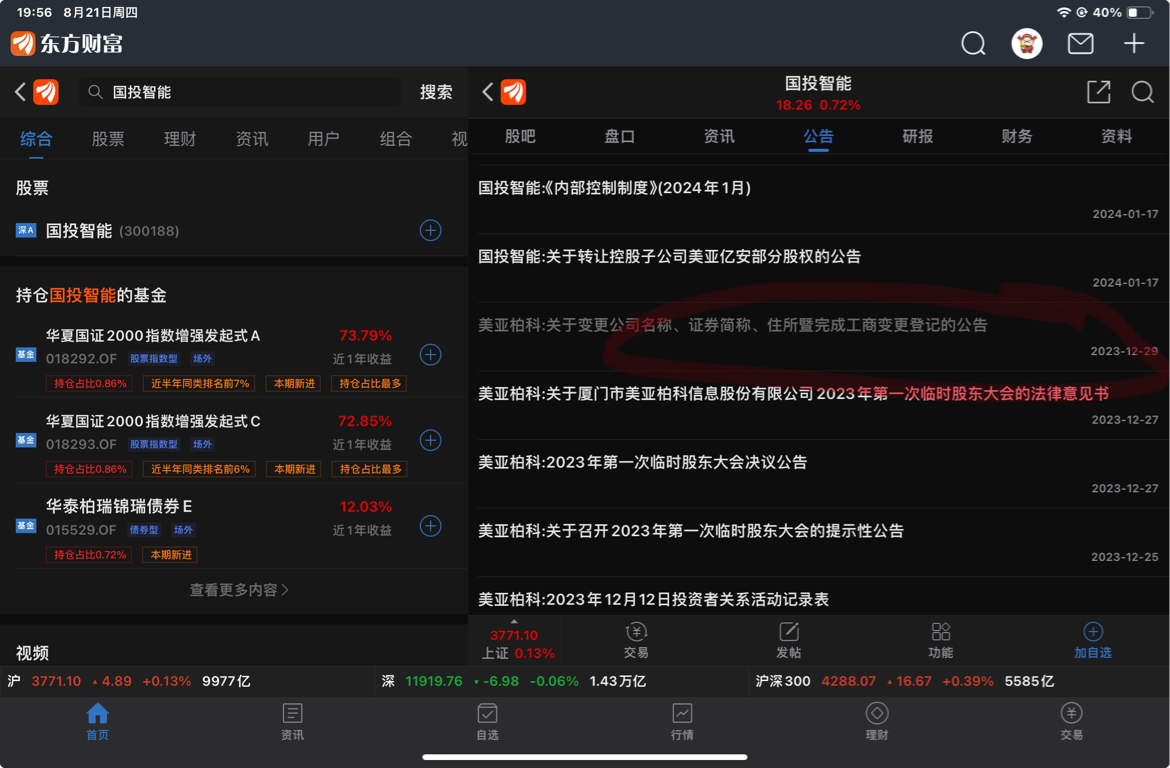The height and width of the screenshot is (768, 1170).
Task: Tap 近半年同类排名前6% tag
Action: coord(199,469)
